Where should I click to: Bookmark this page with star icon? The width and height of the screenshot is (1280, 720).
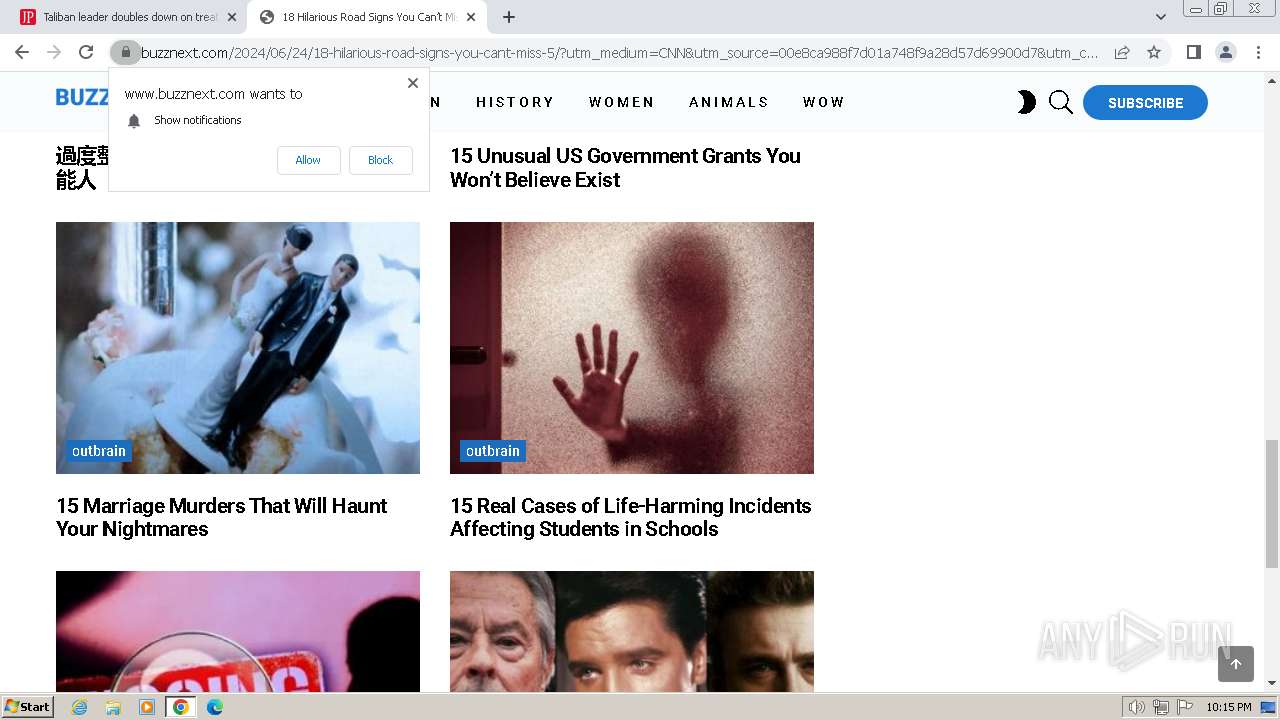coord(1154,52)
